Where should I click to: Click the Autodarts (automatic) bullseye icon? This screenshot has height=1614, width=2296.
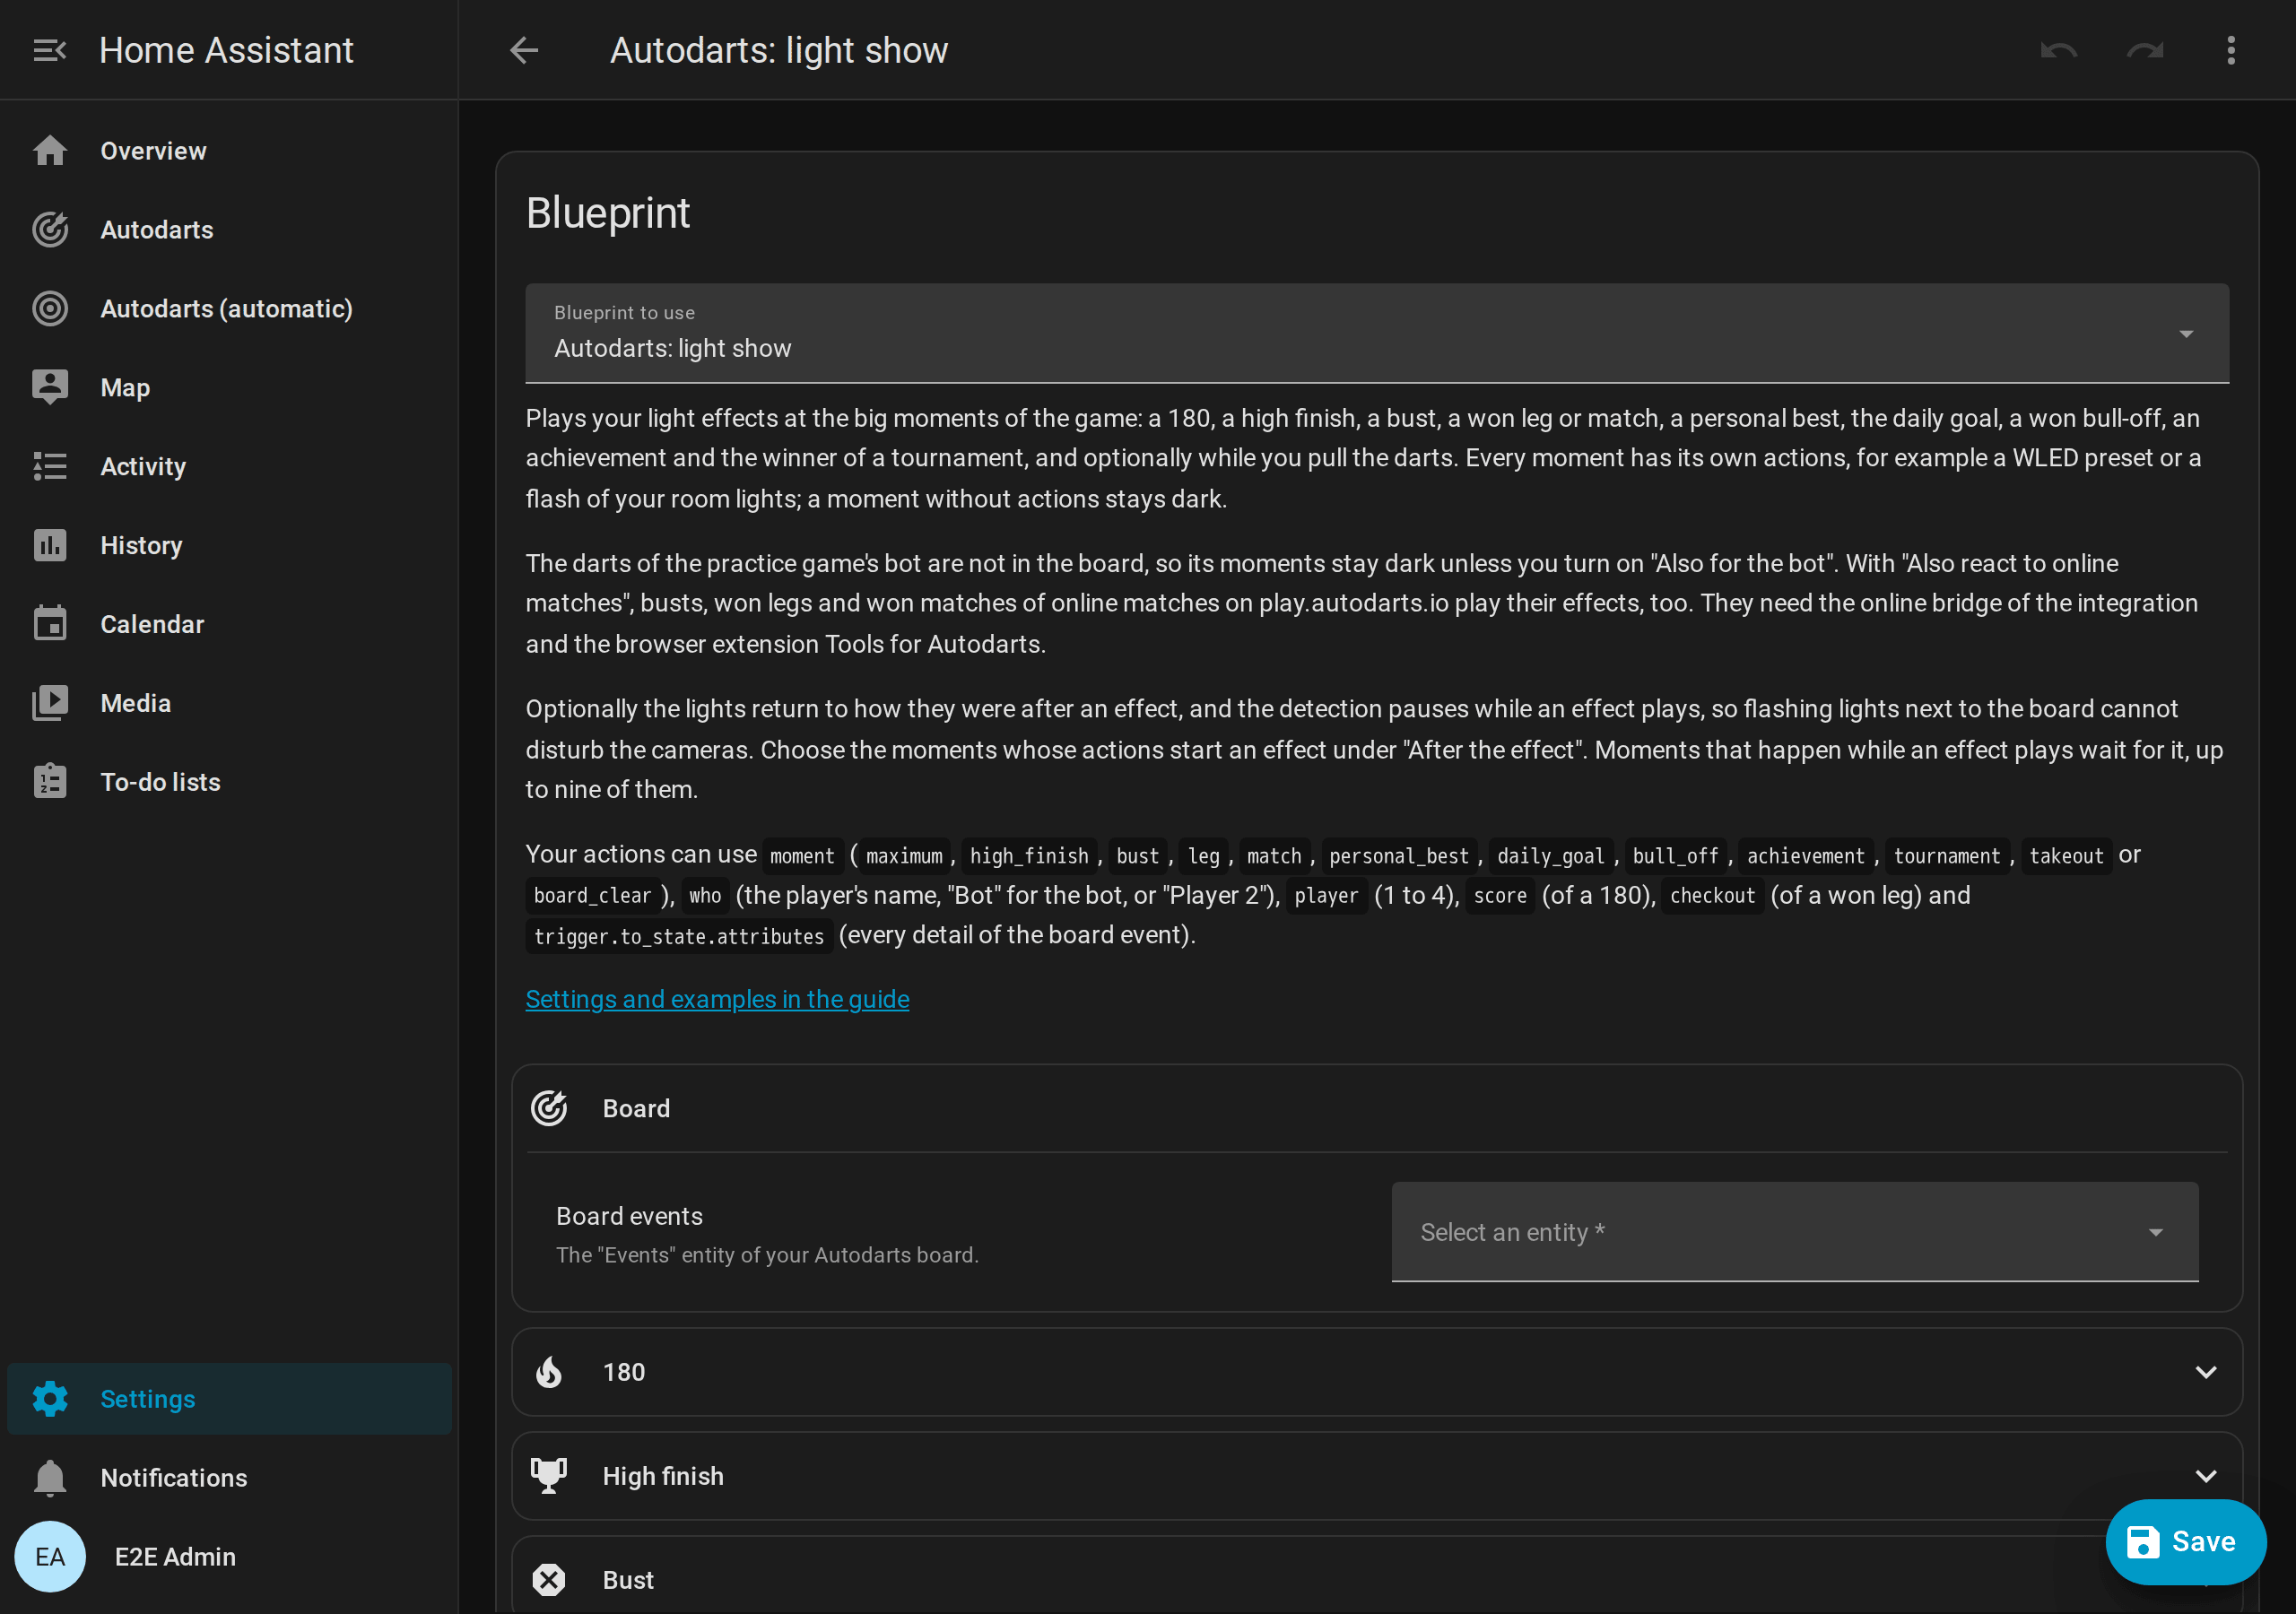point(50,309)
